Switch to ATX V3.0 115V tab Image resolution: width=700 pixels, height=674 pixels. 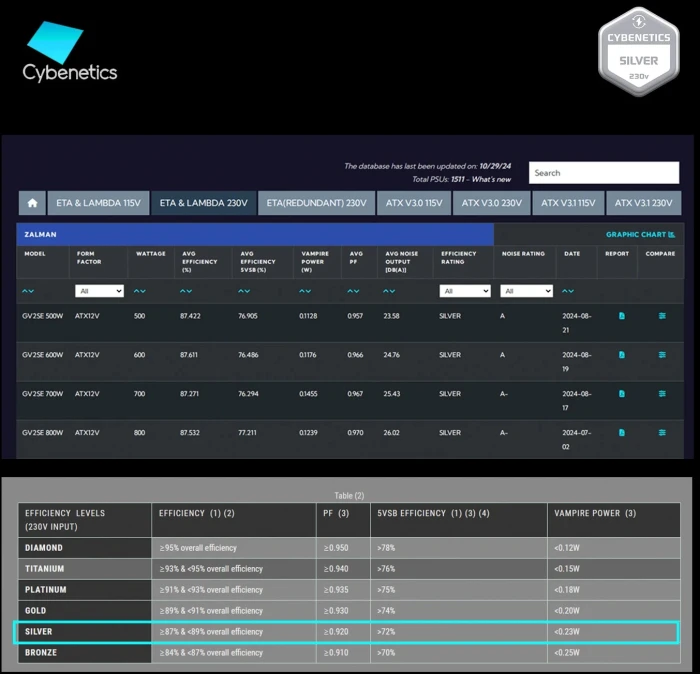point(414,203)
